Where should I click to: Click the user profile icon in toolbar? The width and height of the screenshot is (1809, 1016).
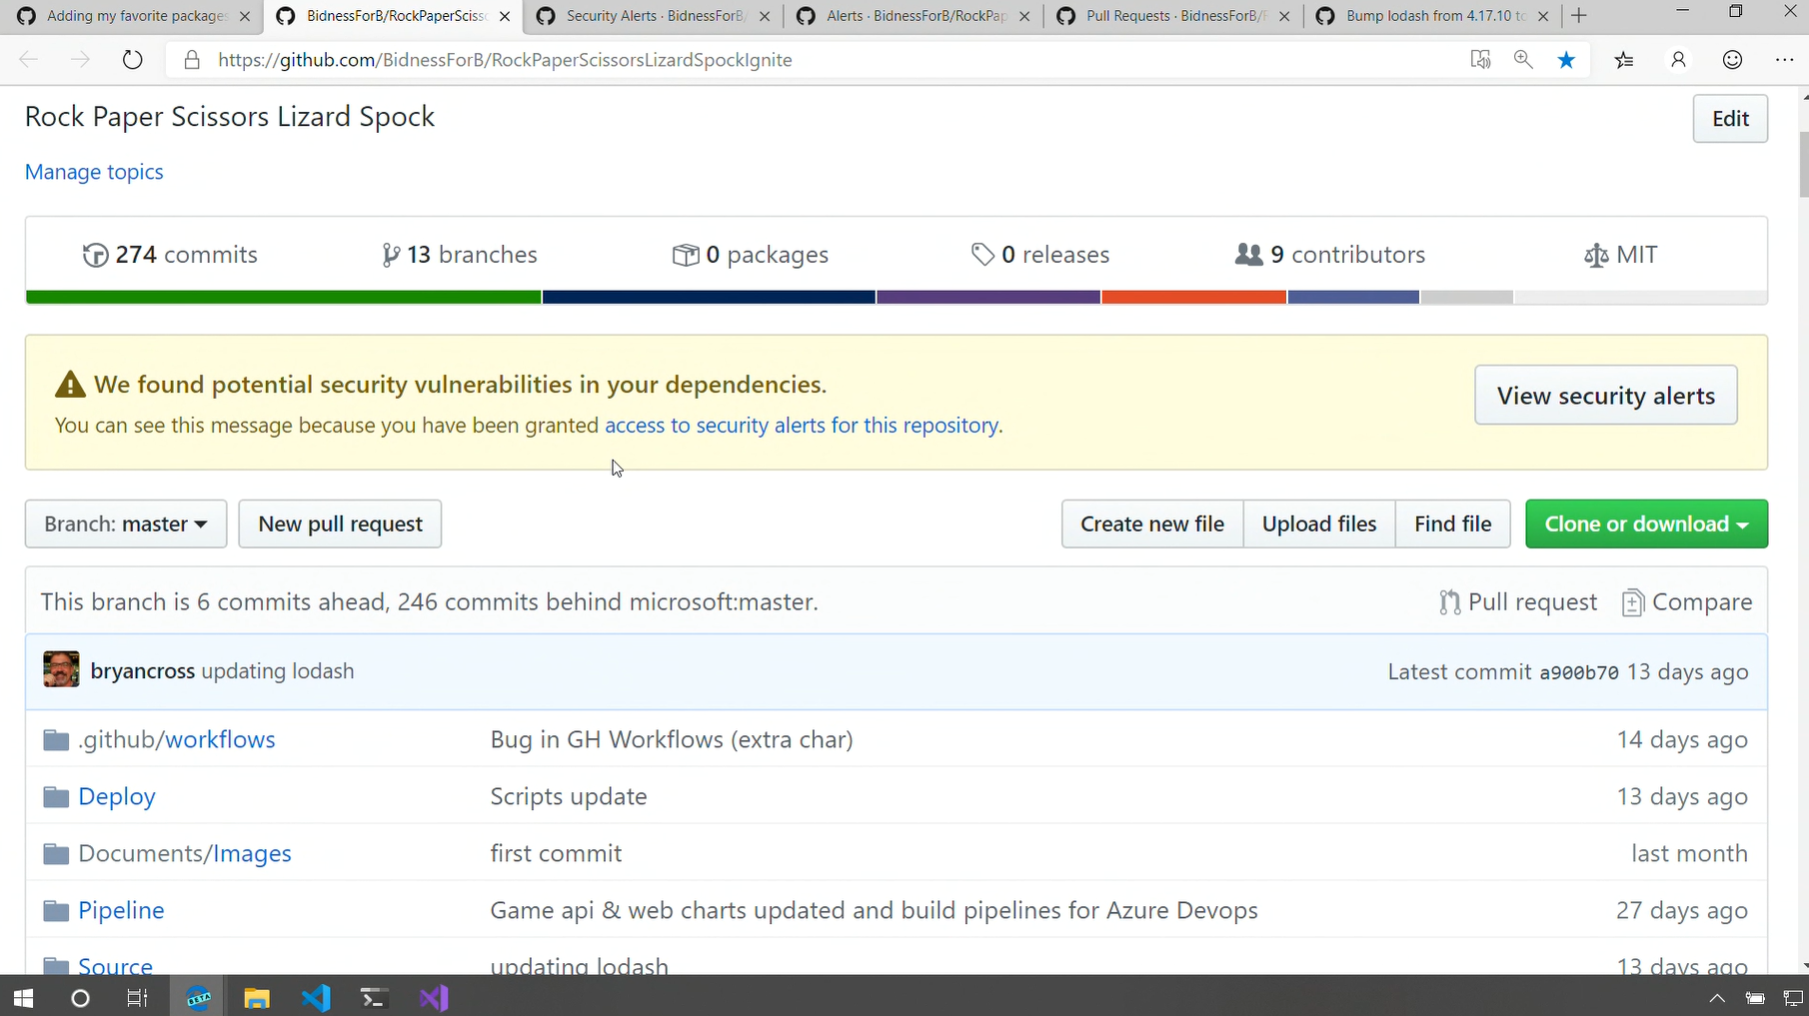[x=1678, y=60]
